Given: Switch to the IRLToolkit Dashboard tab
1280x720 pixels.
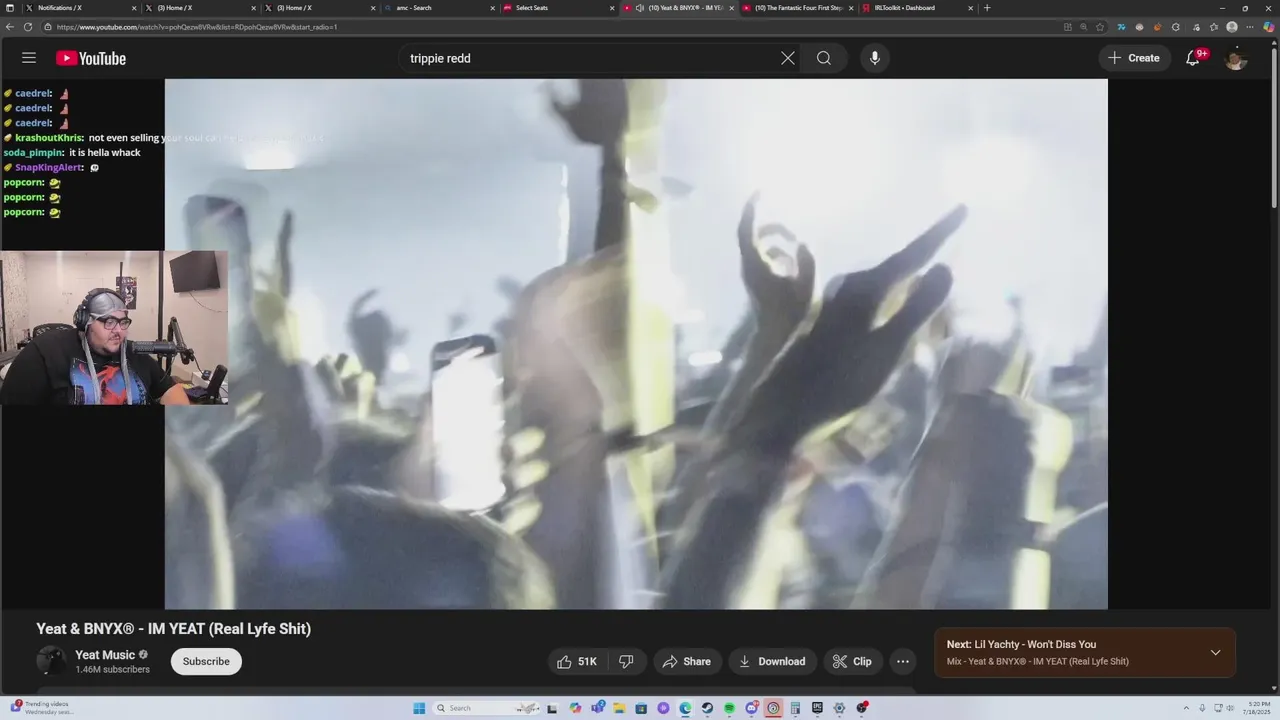Looking at the screenshot, I should (x=915, y=8).
